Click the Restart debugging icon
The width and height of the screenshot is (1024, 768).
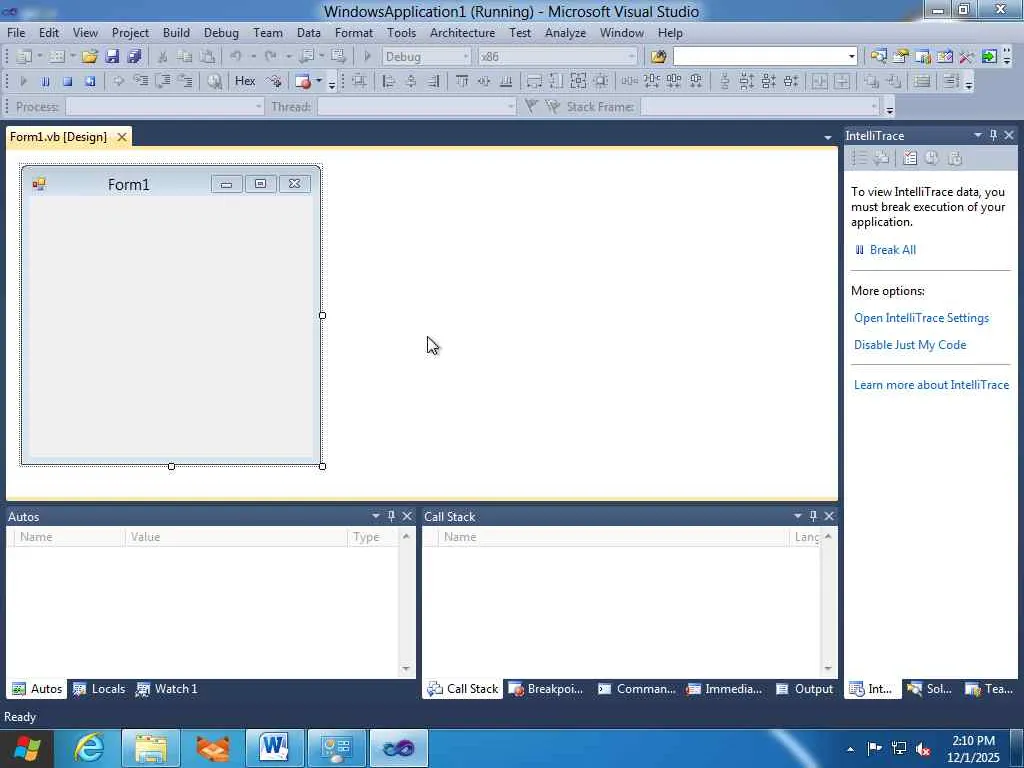pyautogui.click(x=90, y=82)
